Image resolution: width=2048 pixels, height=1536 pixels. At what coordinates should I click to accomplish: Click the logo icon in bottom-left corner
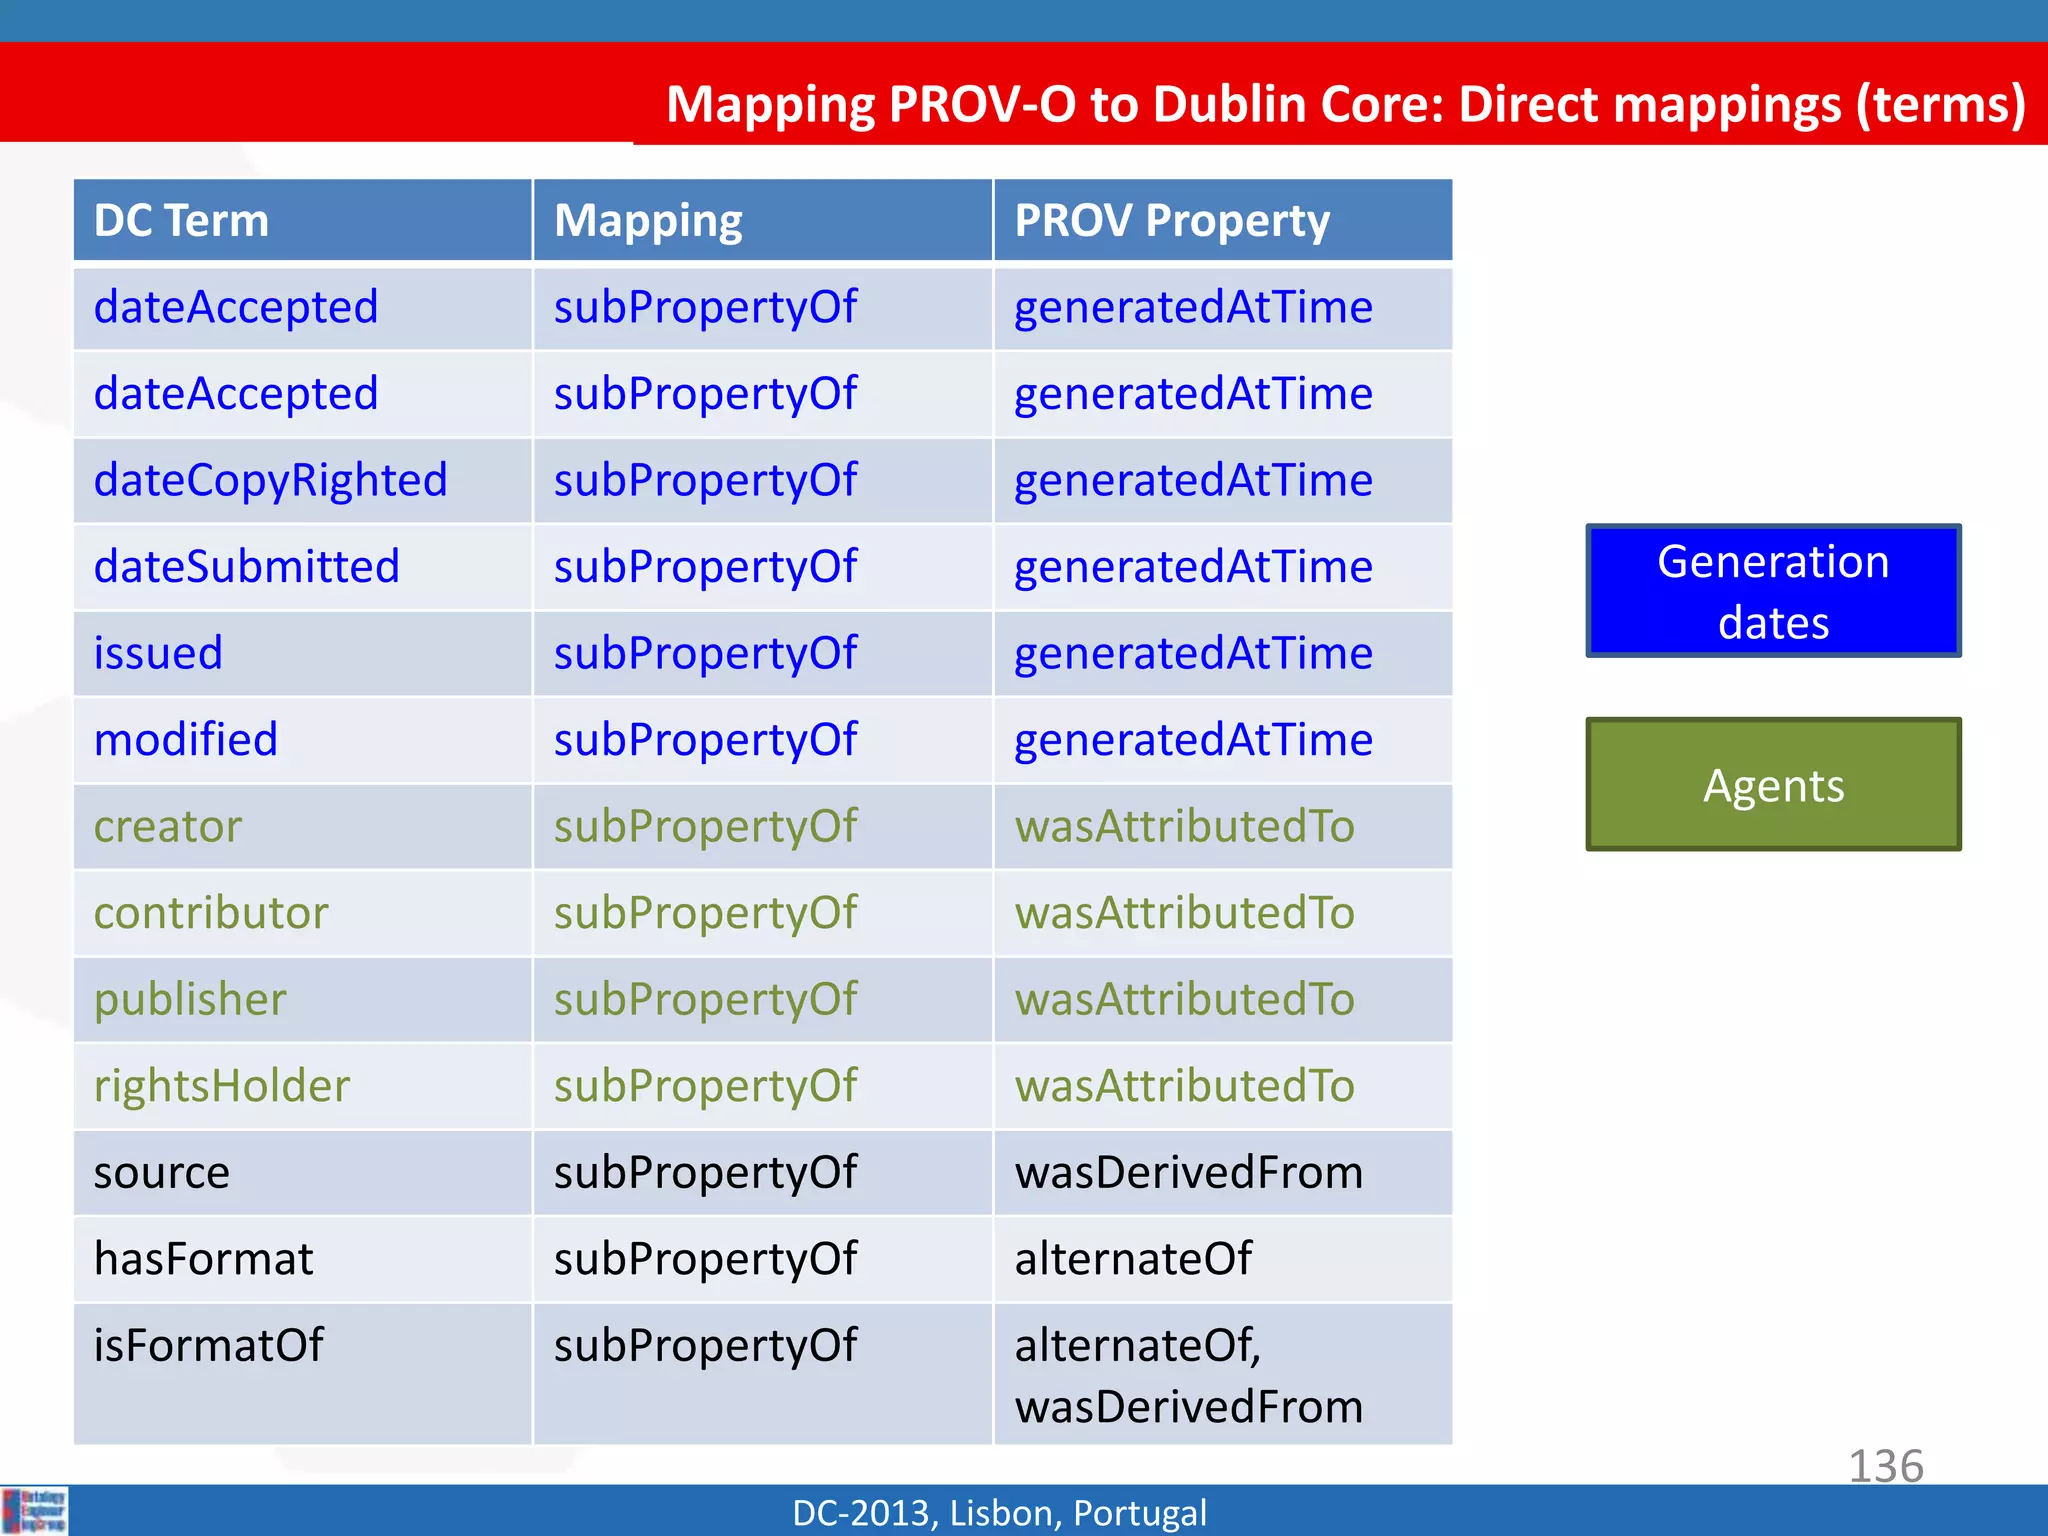(35, 1510)
